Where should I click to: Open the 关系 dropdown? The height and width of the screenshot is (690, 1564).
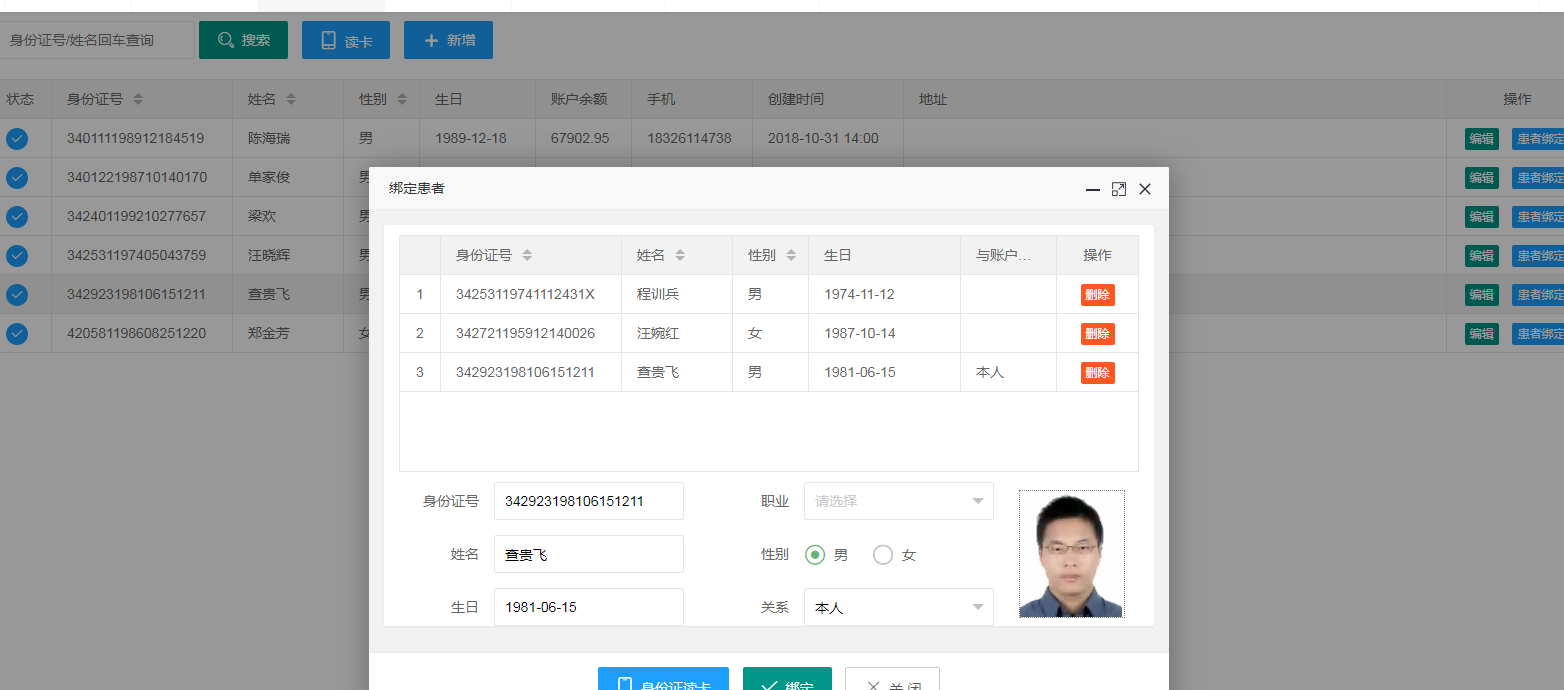(x=898, y=607)
